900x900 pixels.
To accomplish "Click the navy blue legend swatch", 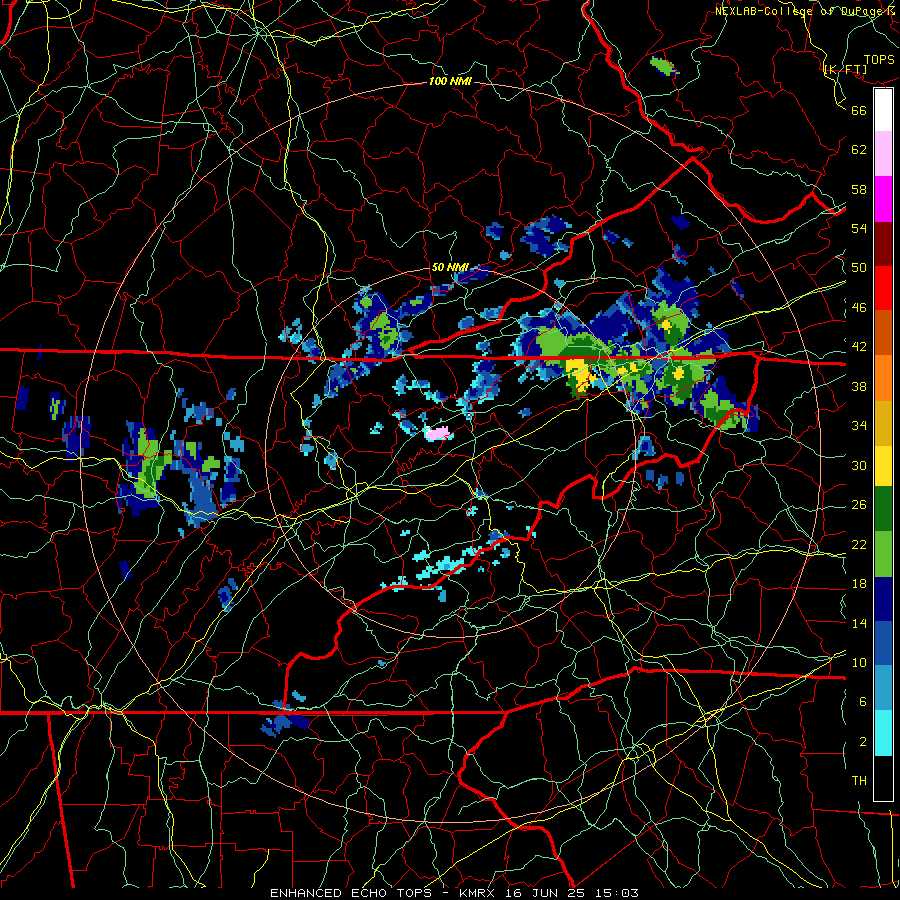I will pyautogui.click(x=883, y=599).
